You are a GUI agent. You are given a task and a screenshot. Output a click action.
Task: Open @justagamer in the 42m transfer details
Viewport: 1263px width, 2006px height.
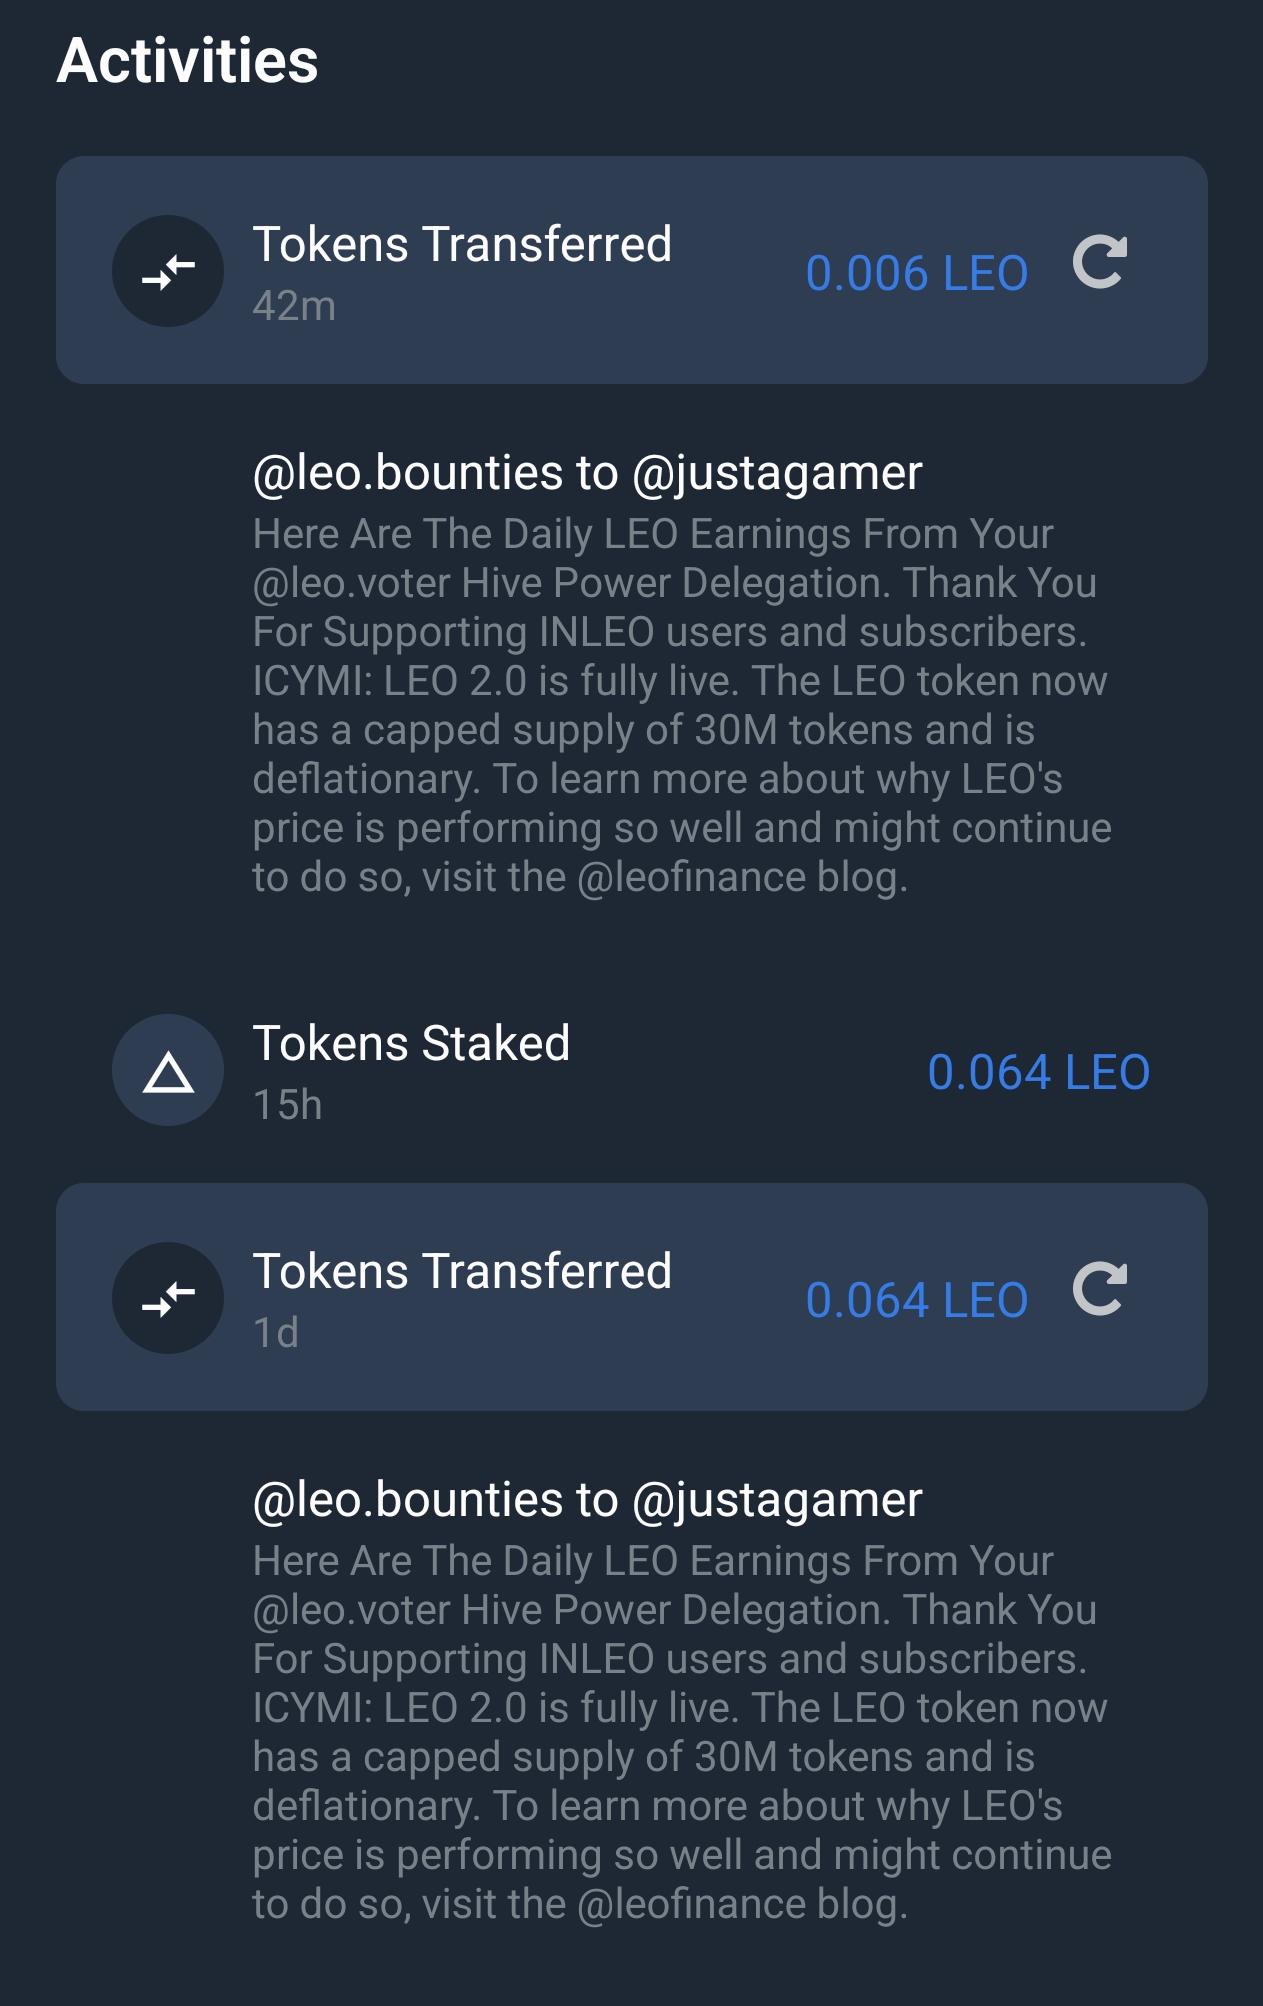pyautogui.click(x=777, y=472)
